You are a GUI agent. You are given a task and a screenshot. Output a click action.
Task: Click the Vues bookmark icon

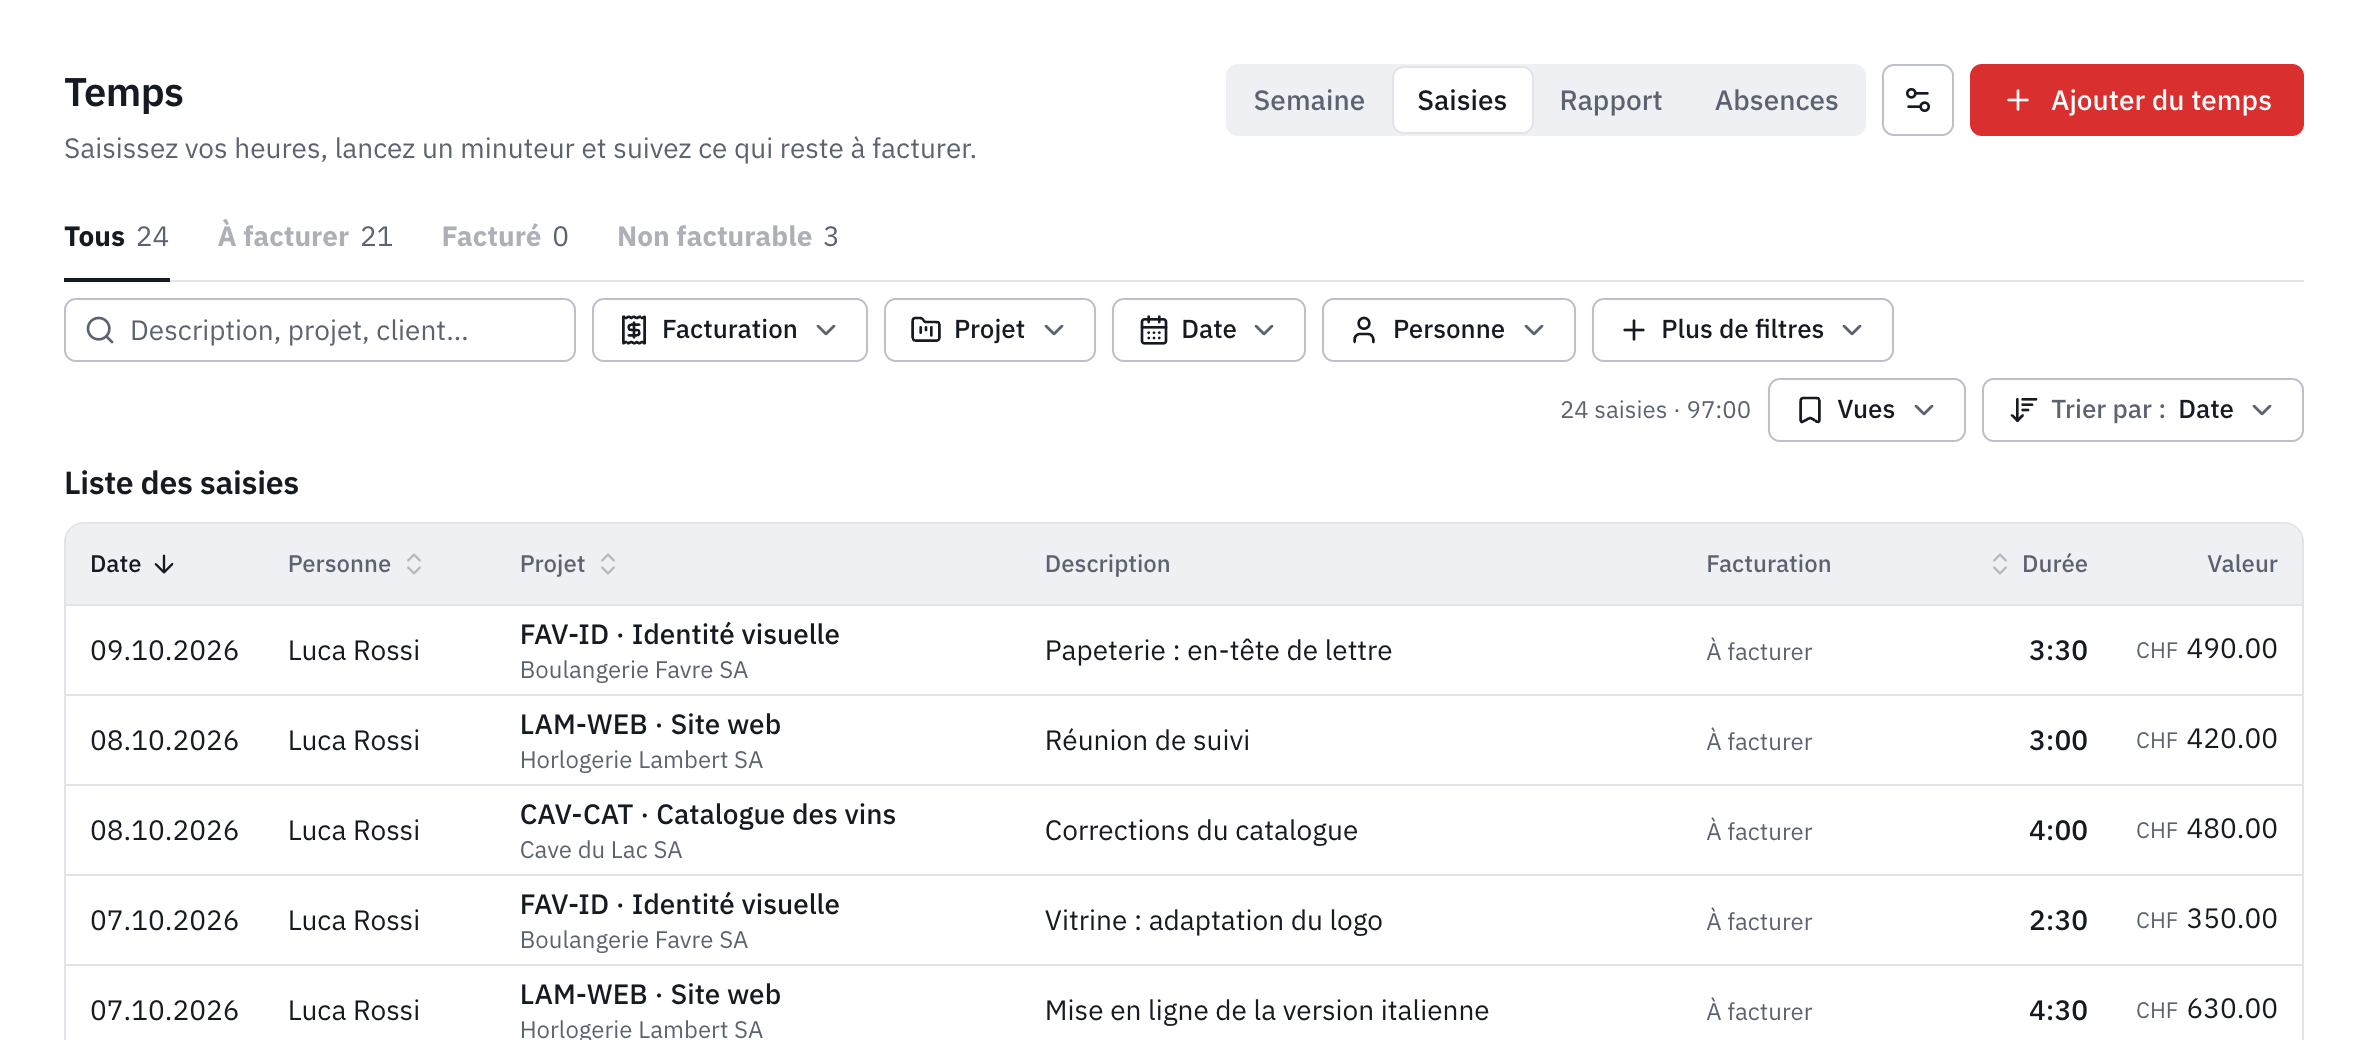click(1810, 410)
